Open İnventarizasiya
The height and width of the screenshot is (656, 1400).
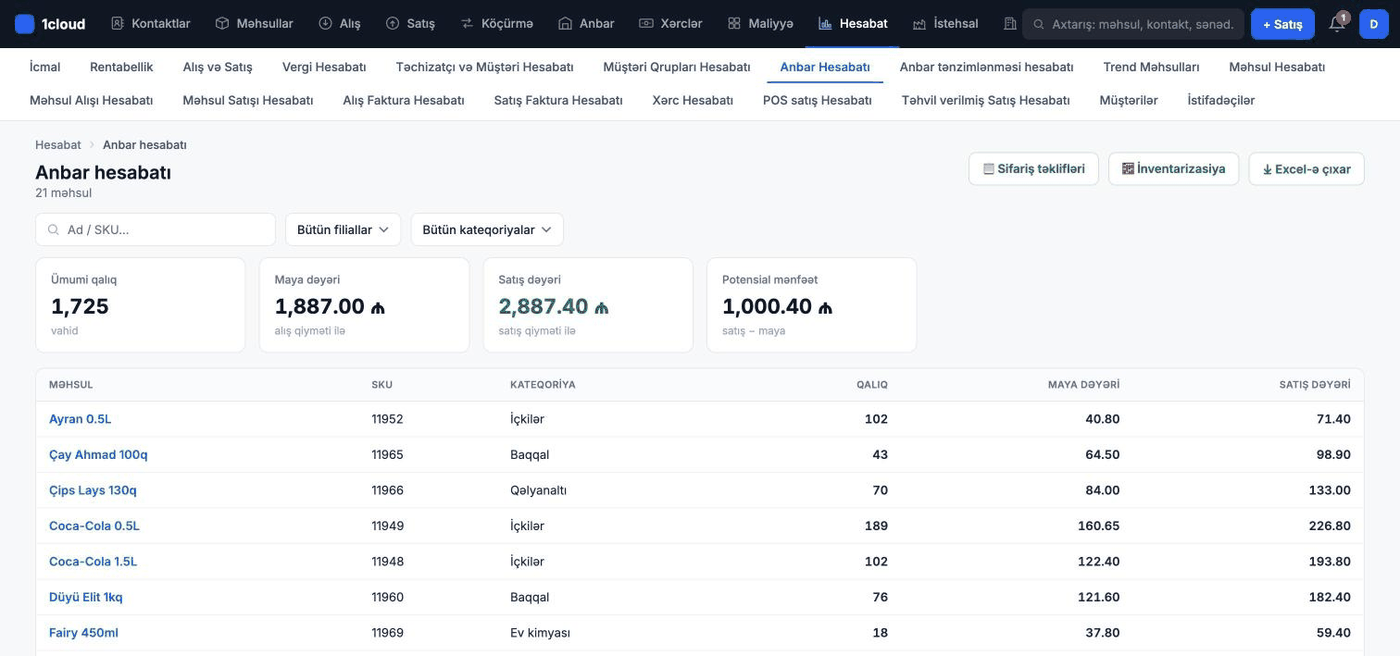pyautogui.click(x=1173, y=169)
